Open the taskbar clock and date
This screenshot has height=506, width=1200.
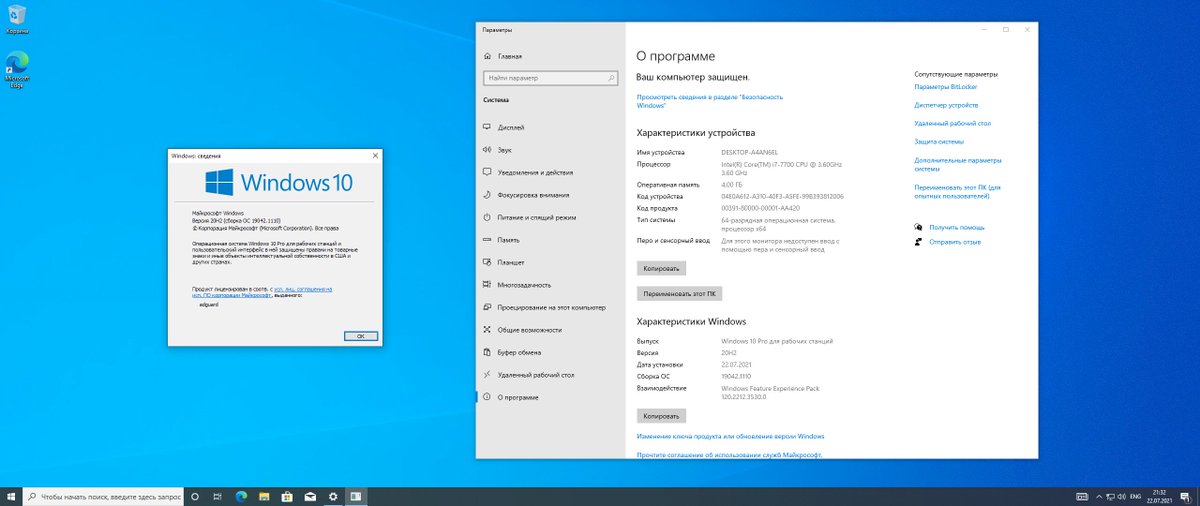pos(1158,496)
